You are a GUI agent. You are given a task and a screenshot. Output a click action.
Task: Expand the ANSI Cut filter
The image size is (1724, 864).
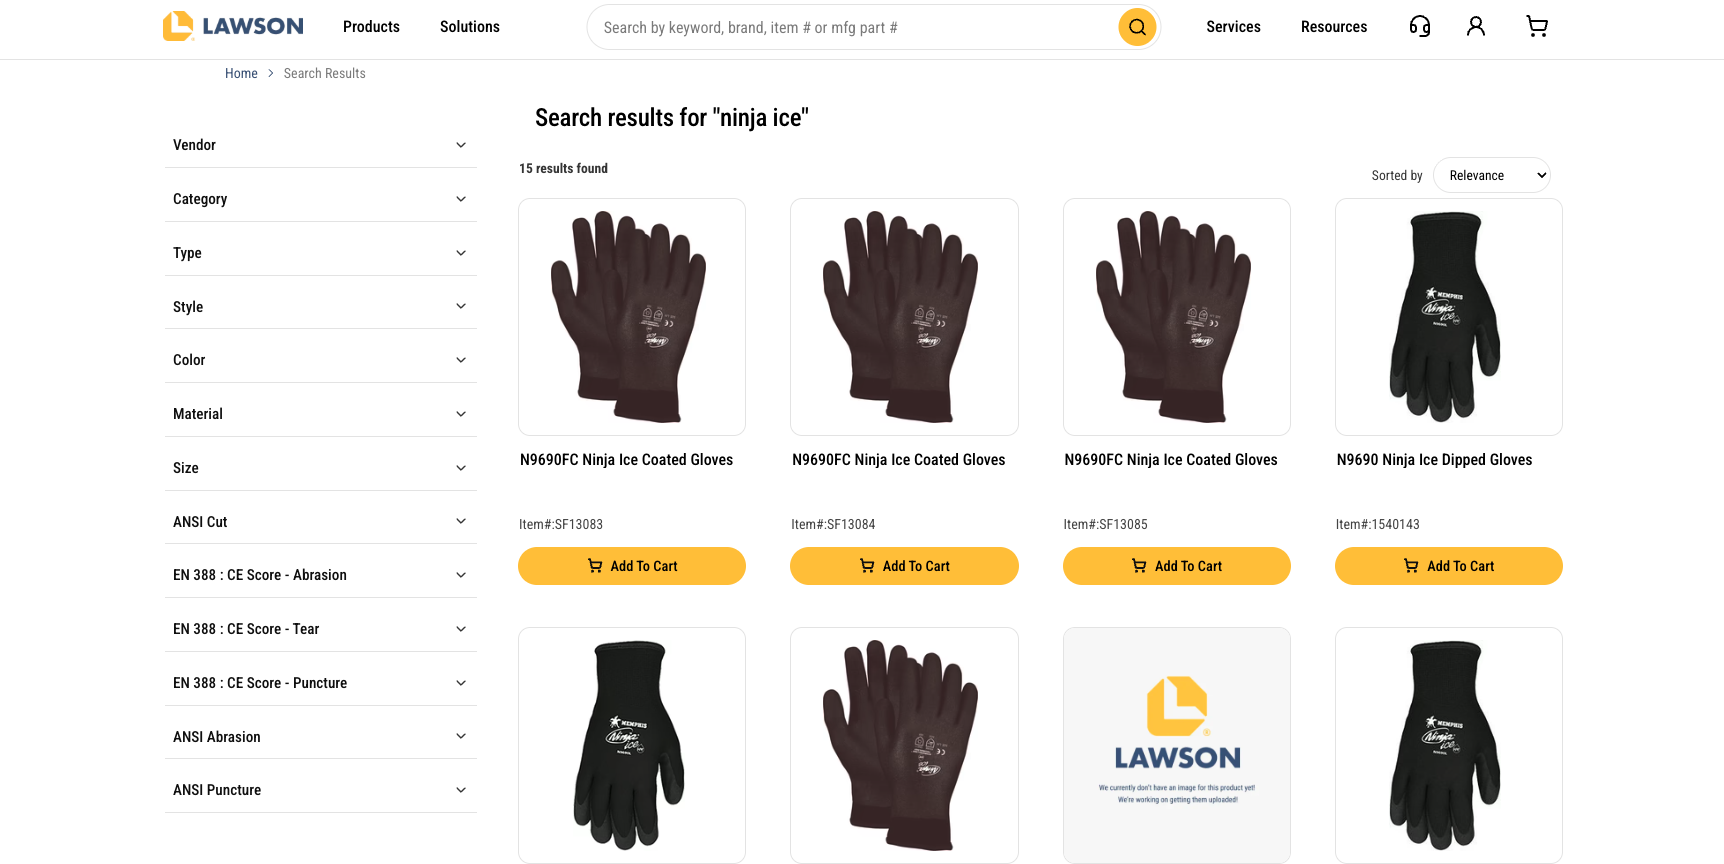coord(321,522)
